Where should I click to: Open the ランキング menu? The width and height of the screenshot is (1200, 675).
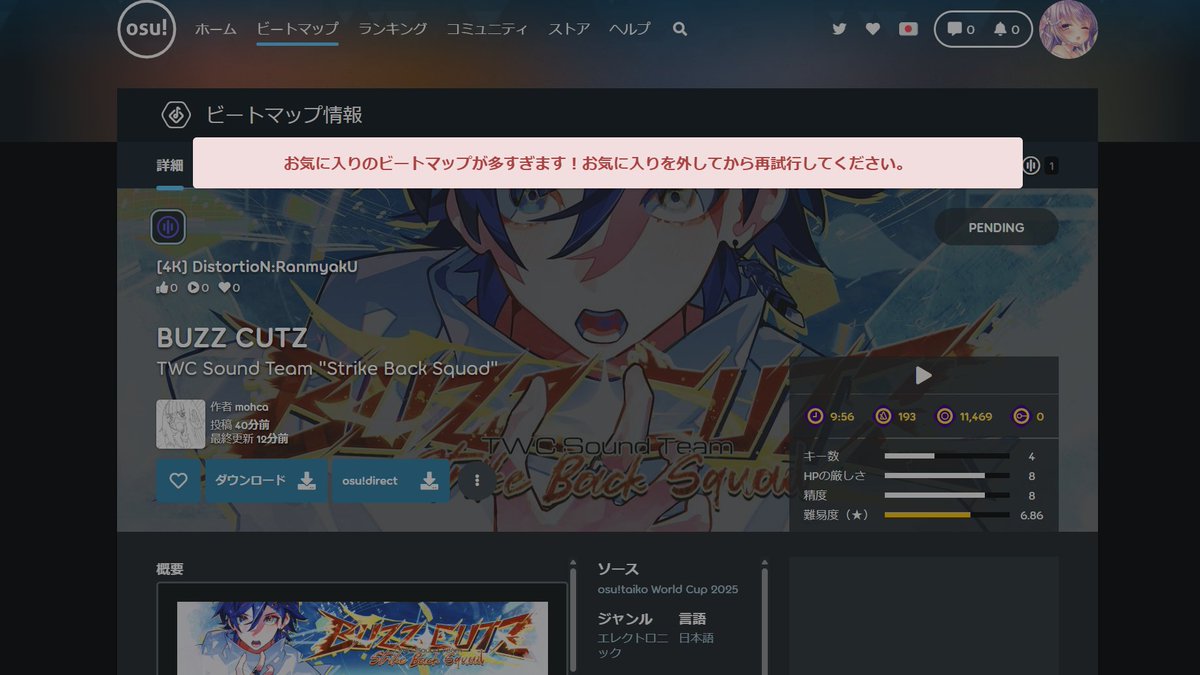point(392,29)
